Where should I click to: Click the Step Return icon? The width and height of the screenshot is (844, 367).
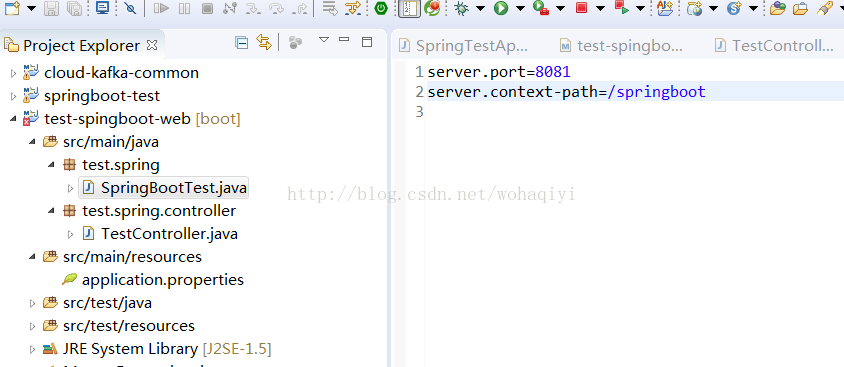[x=300, y=8]
